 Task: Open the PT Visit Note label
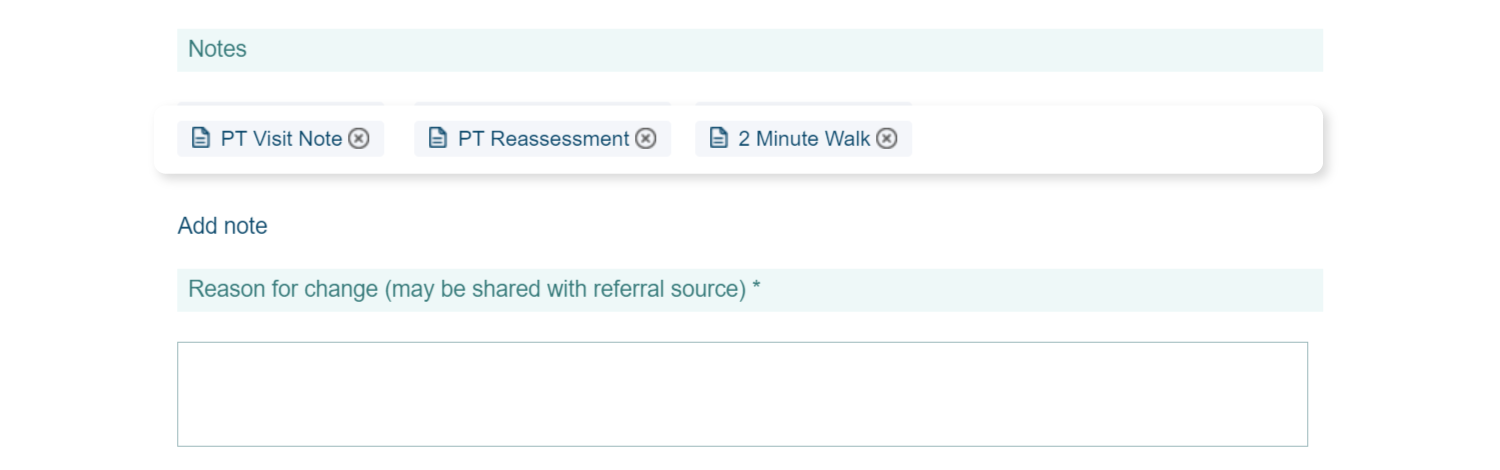281,139
